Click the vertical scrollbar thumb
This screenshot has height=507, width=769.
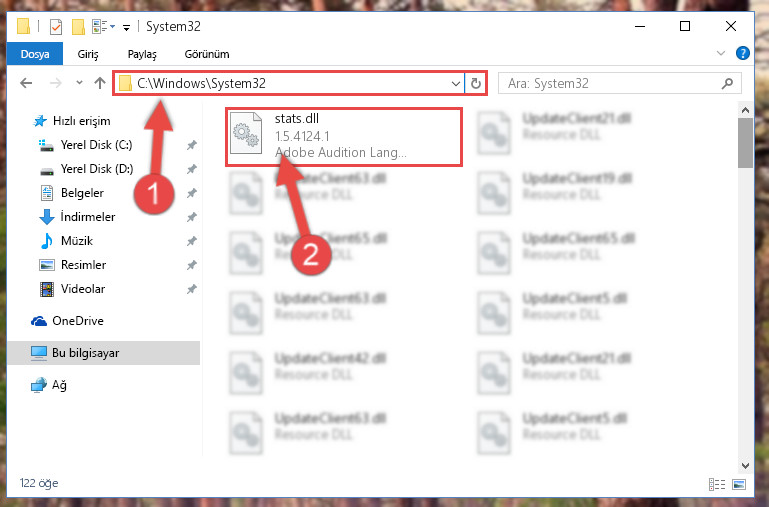coord(745,143)
